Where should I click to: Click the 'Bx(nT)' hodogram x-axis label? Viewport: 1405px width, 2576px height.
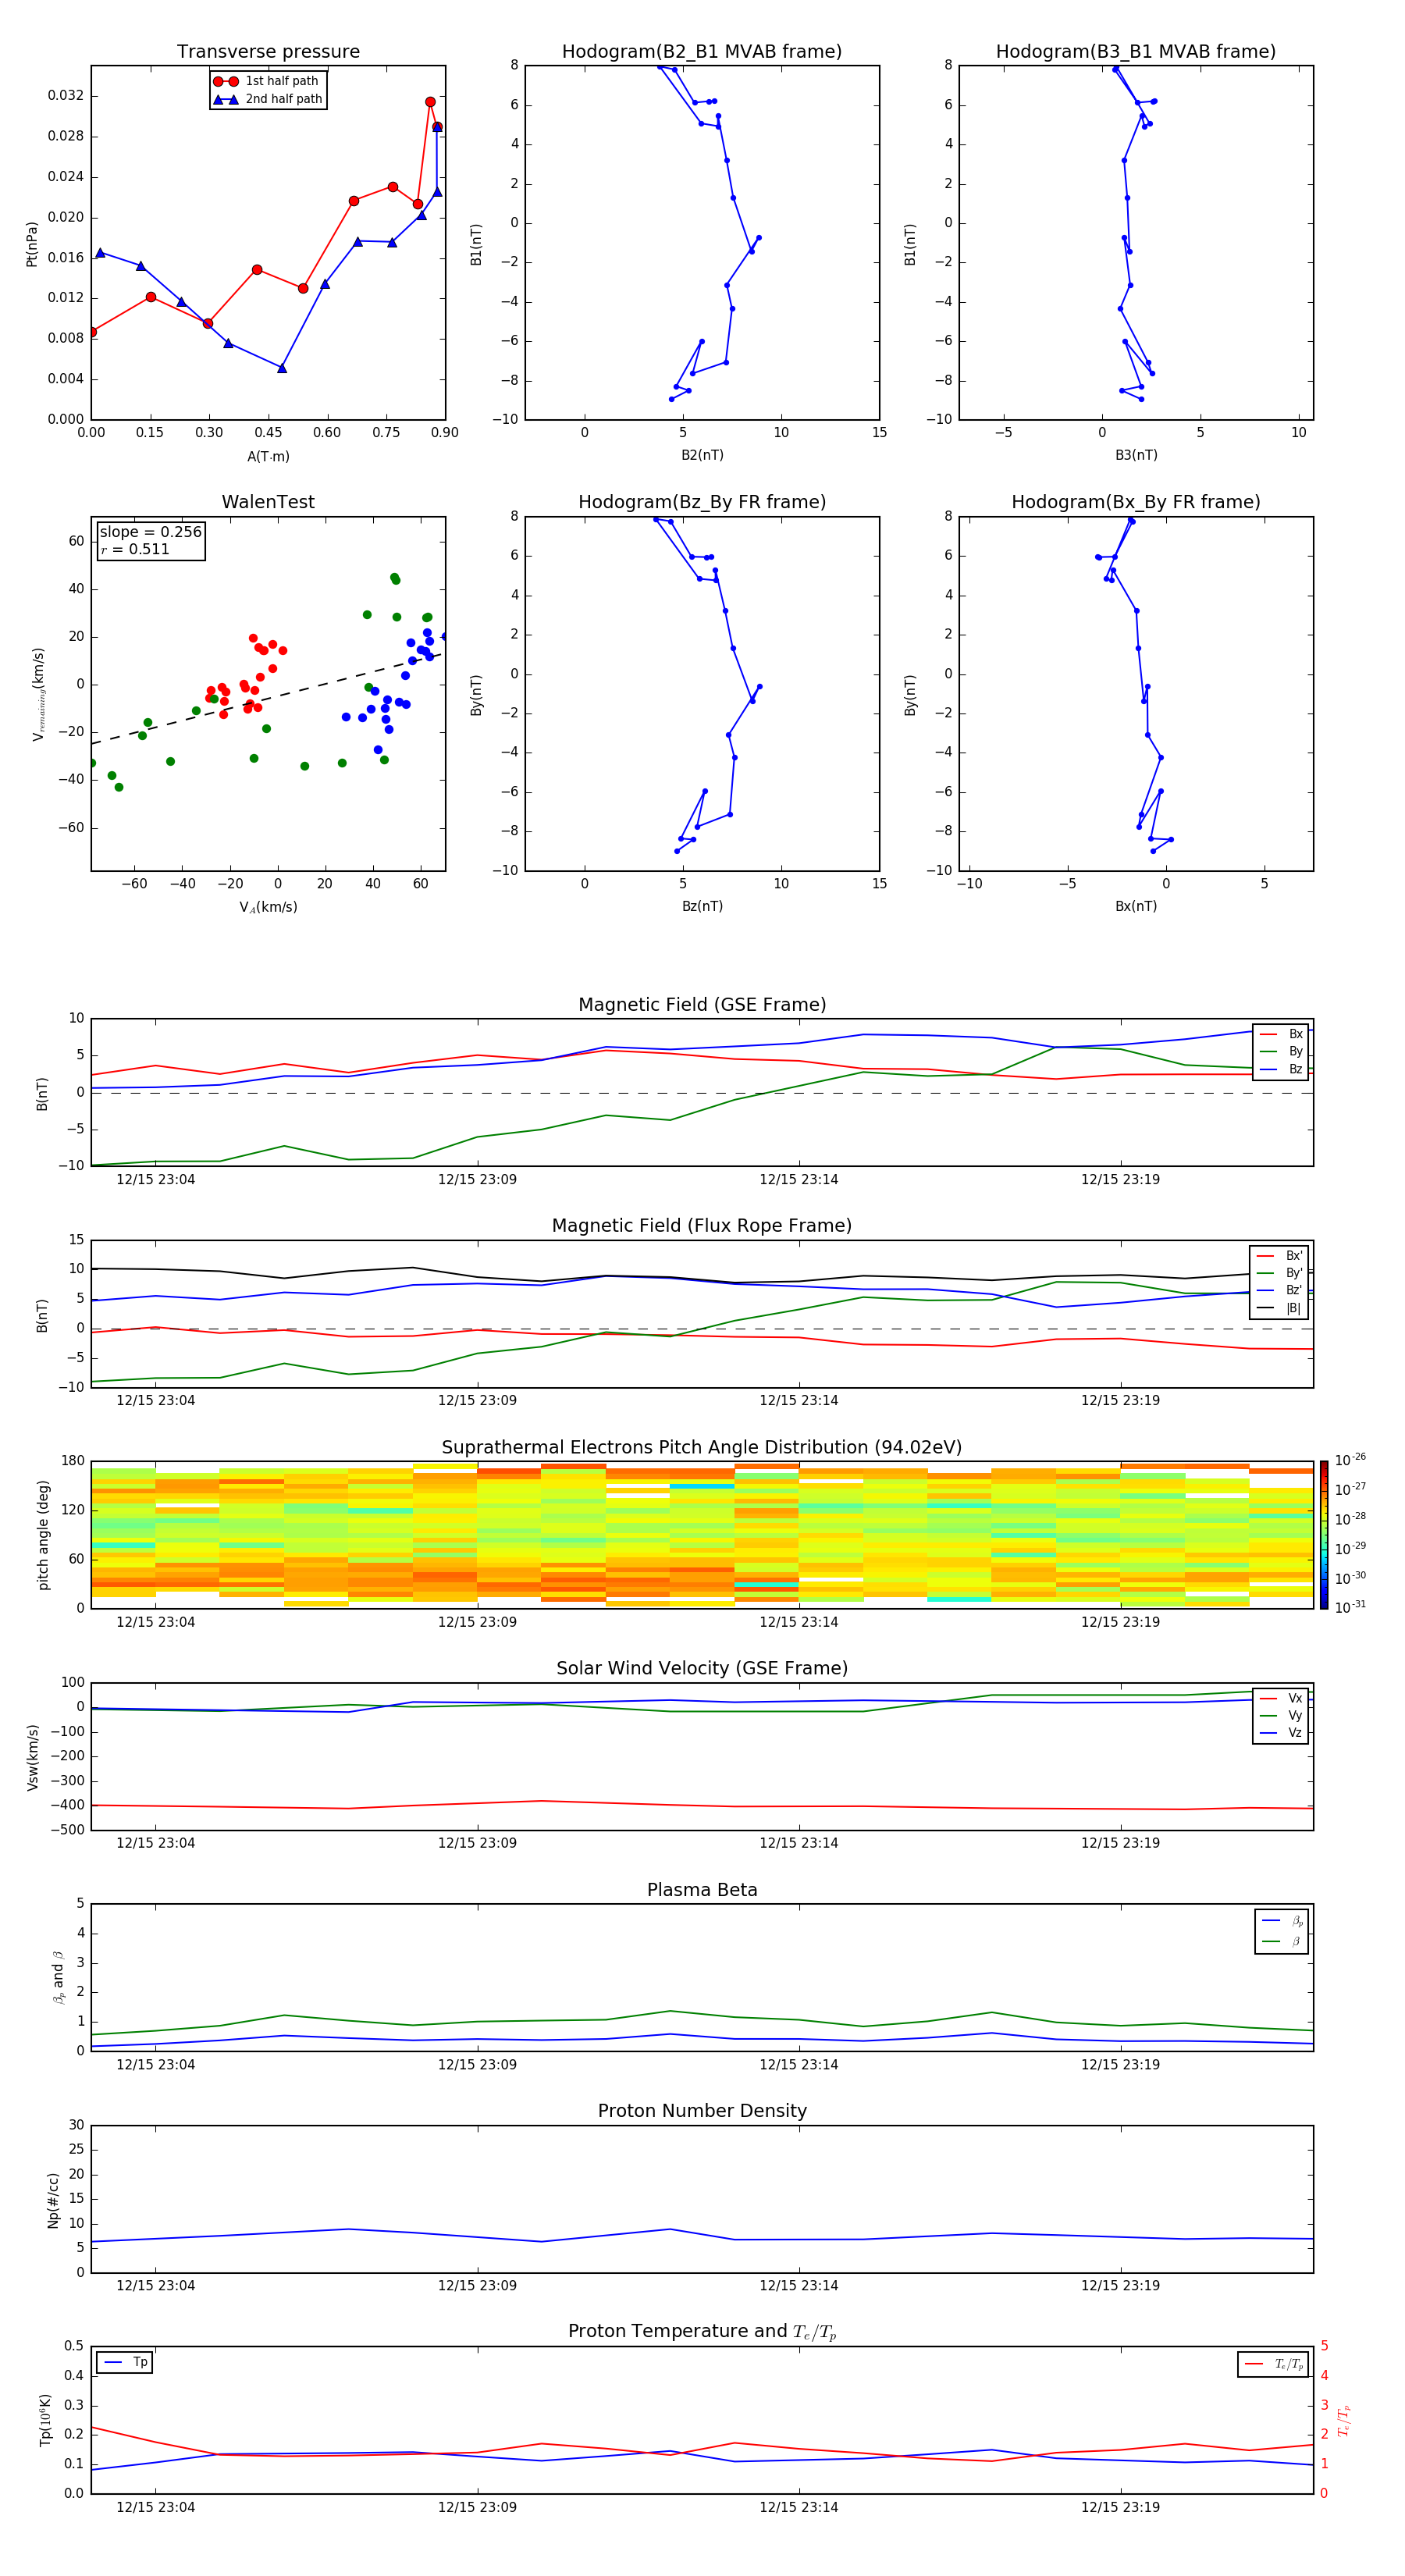point(1136,906)
